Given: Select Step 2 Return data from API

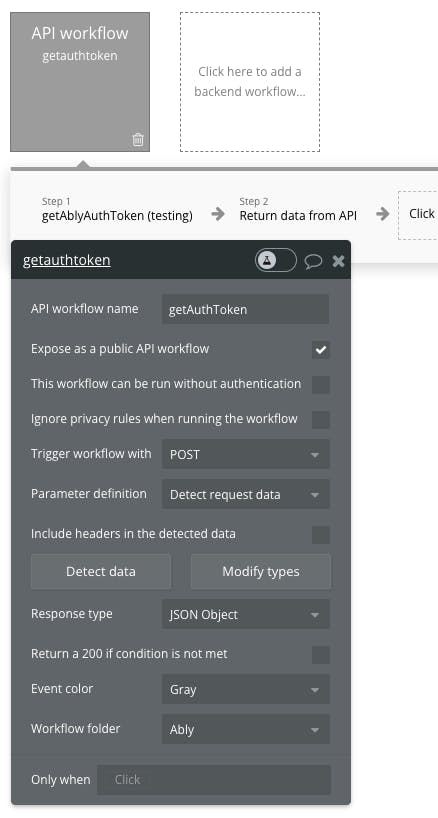Looking at the screenshot, I should click(298, 209).
